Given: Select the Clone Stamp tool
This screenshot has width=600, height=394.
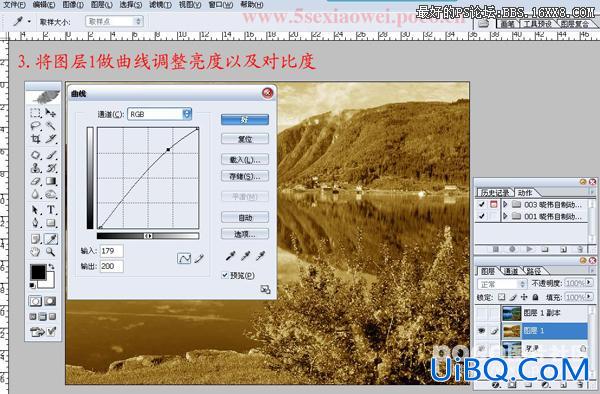Looking at the screenshot, I should (35, 168).
